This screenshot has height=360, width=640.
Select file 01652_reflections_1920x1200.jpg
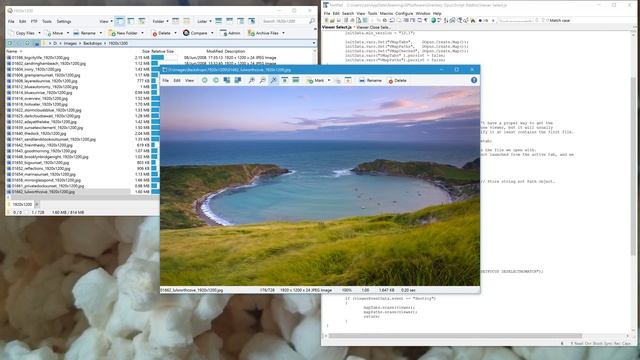coord(40,169)
